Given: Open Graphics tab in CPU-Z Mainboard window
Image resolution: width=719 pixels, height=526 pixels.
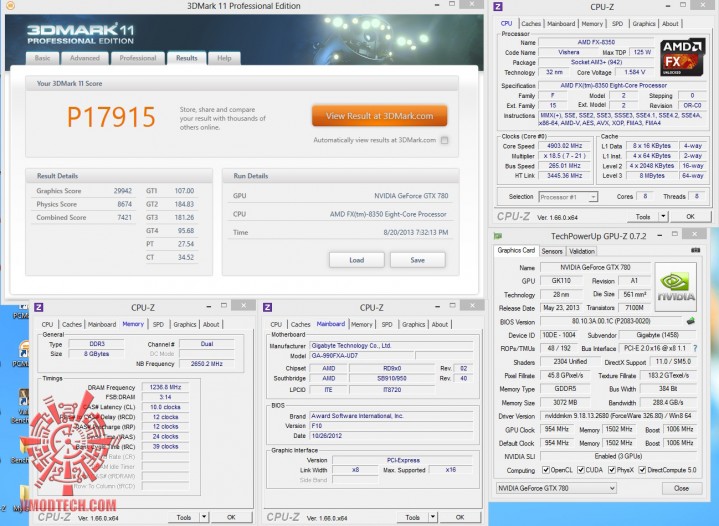Looking at the screenshot, I should [414, 324].
